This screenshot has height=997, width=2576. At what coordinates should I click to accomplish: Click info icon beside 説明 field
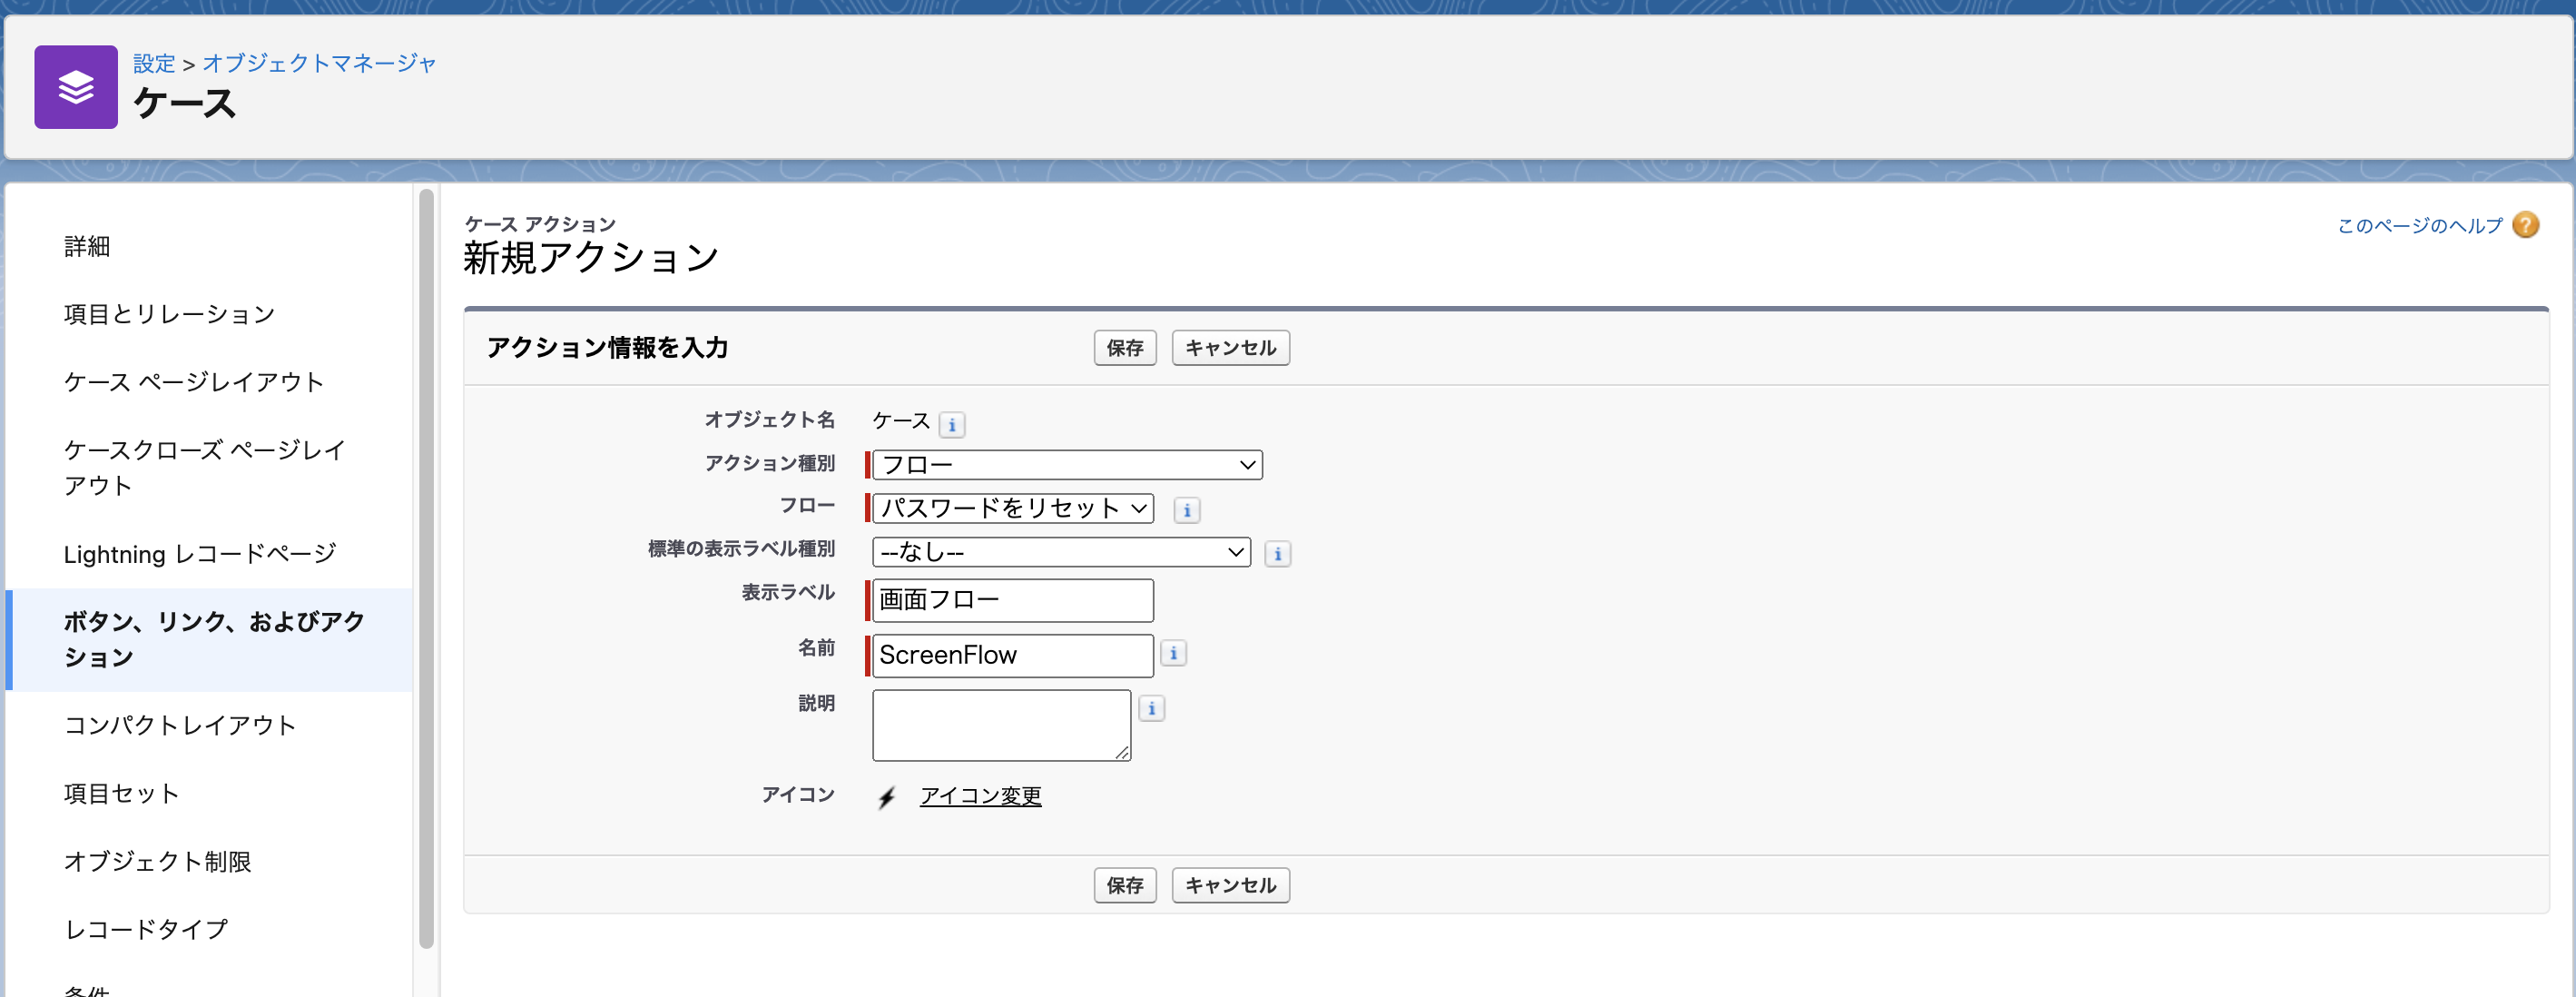pyautogui.click(x=1152, y=709)
